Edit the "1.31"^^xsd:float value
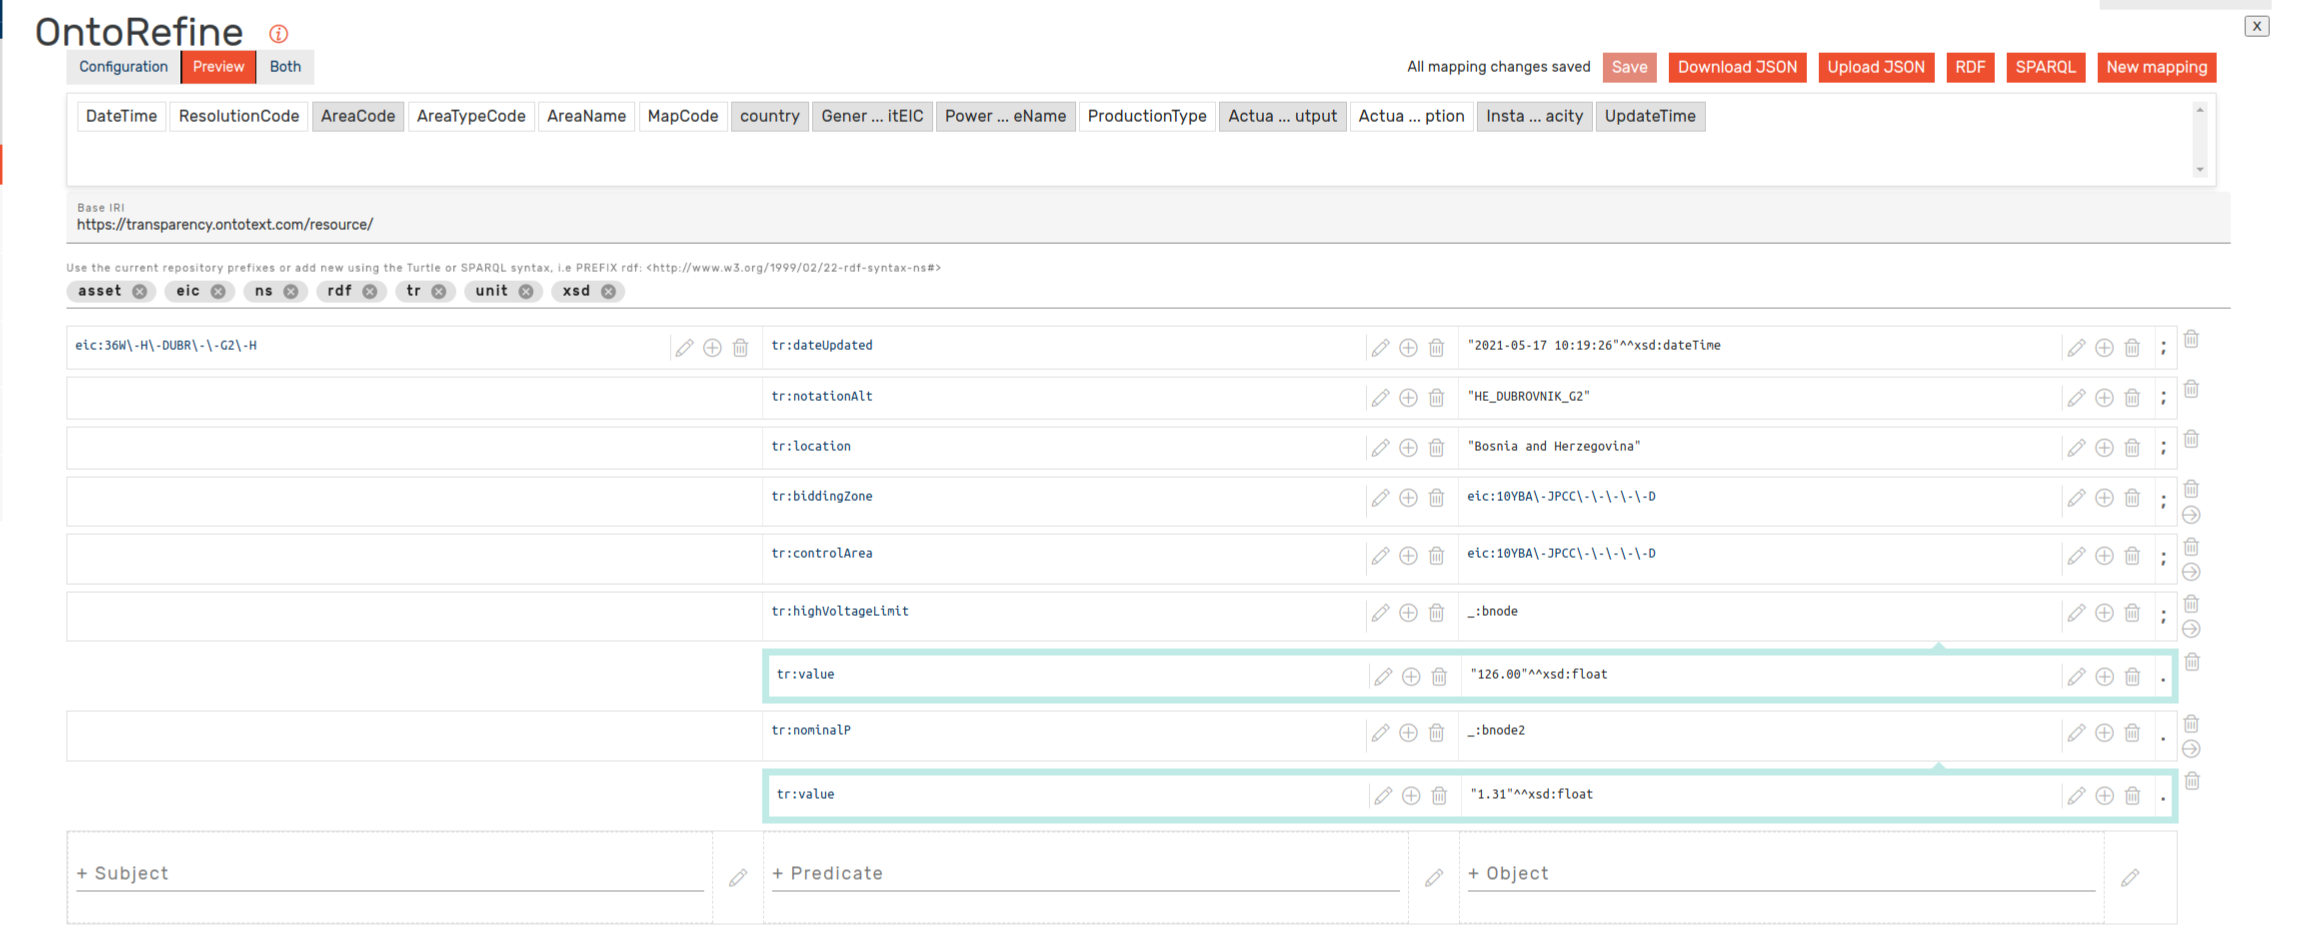 point(2076,796)
